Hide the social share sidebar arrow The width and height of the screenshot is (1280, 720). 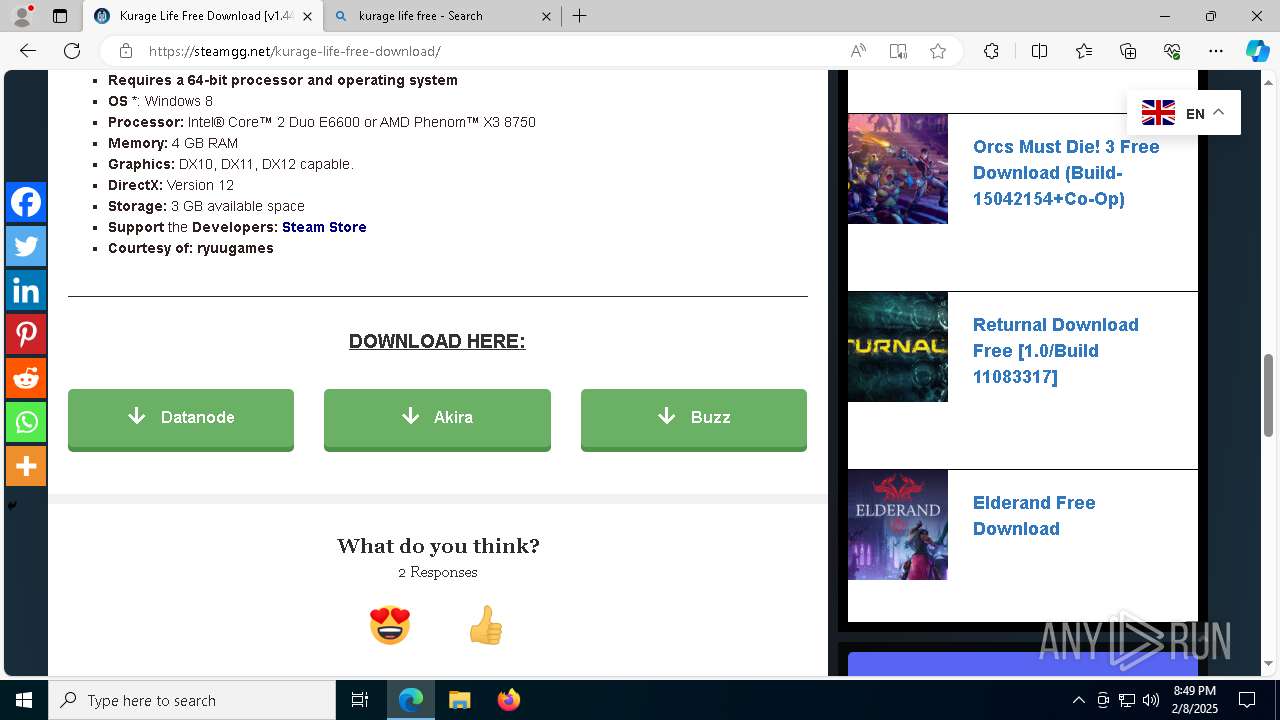12,506
